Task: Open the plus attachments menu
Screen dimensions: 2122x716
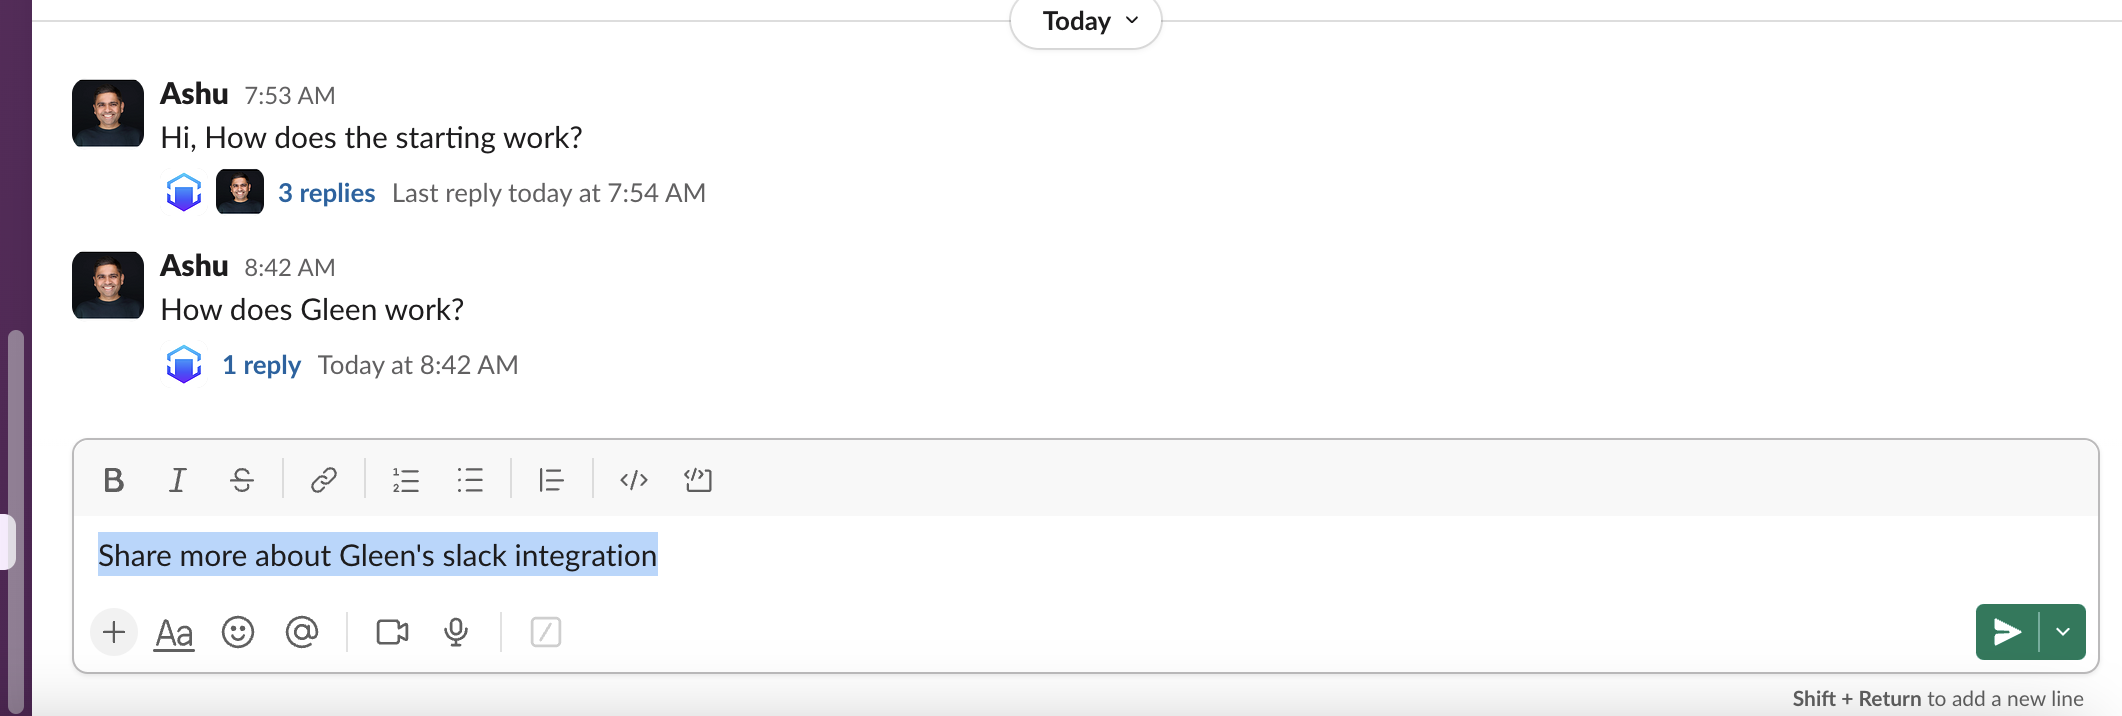Action: [x=114, y=632]
